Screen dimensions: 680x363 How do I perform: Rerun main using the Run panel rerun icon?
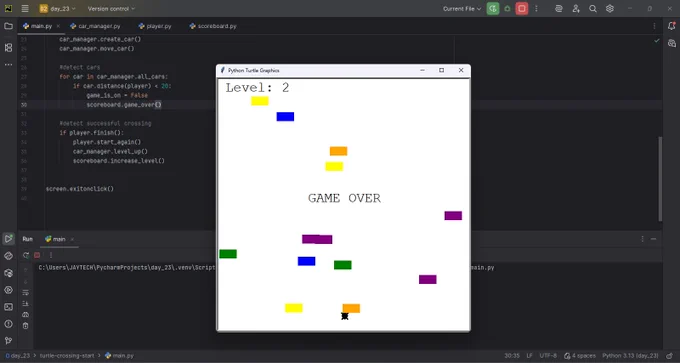26,255
